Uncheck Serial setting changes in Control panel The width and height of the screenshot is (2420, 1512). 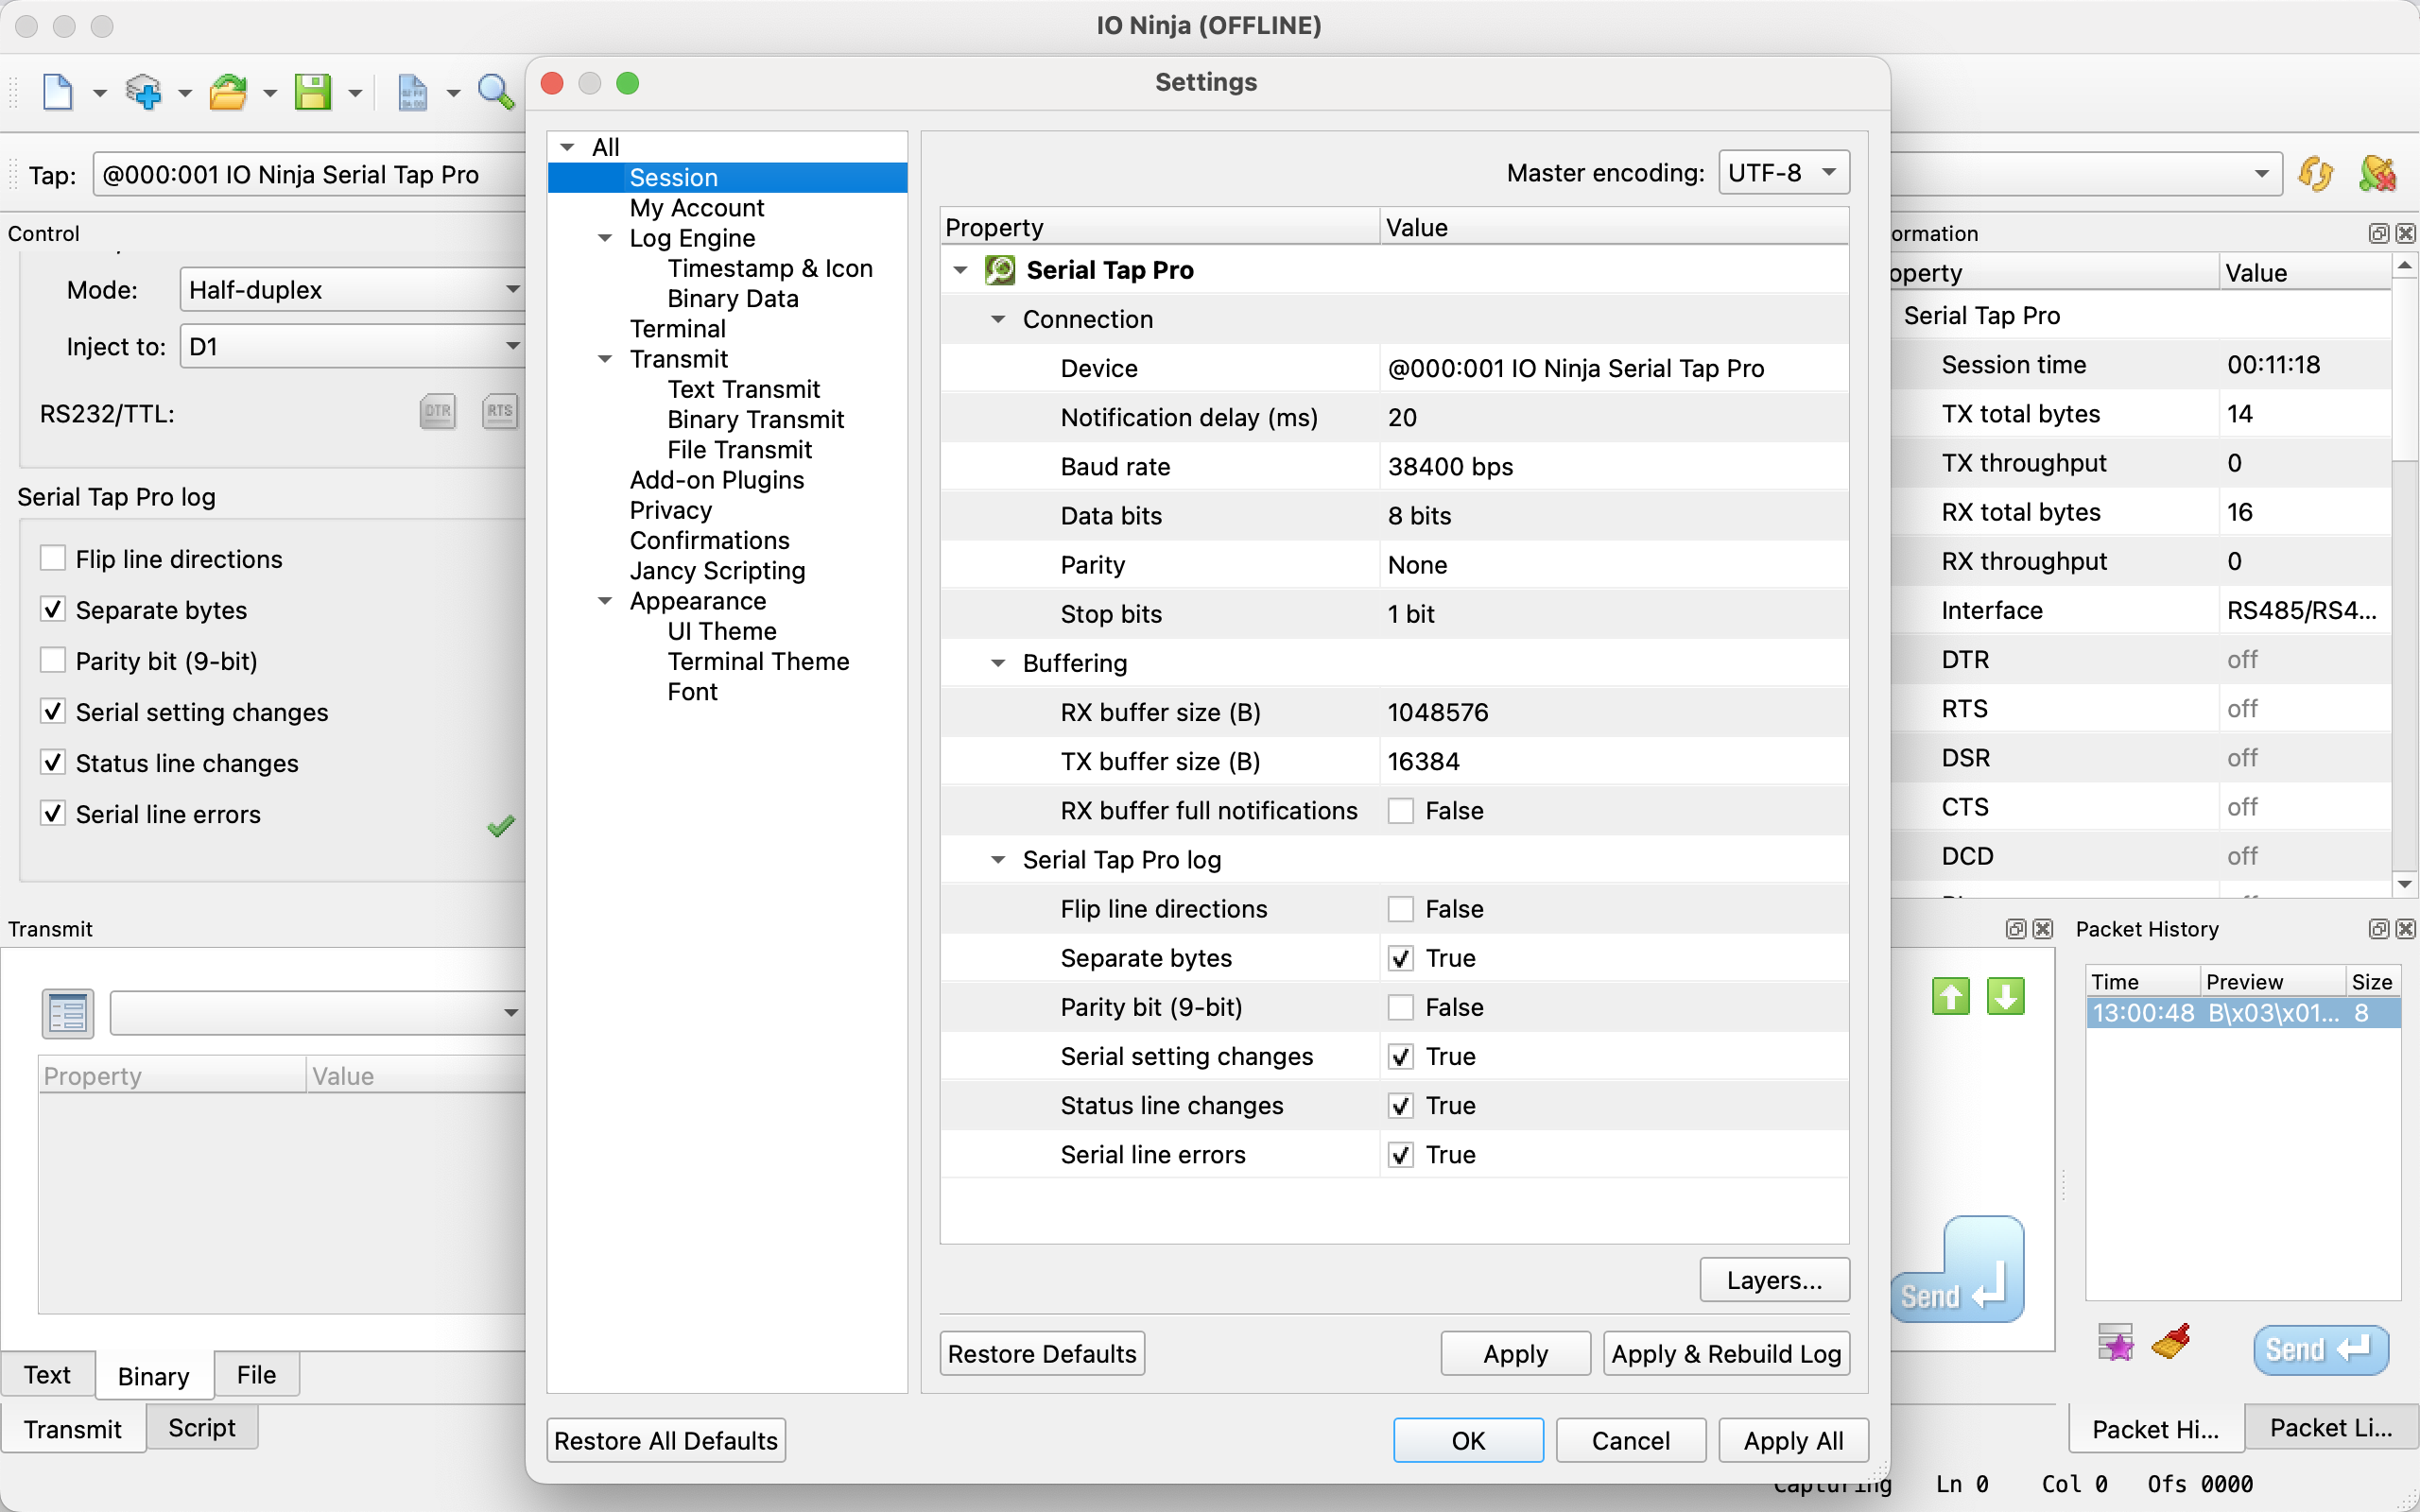53,711
